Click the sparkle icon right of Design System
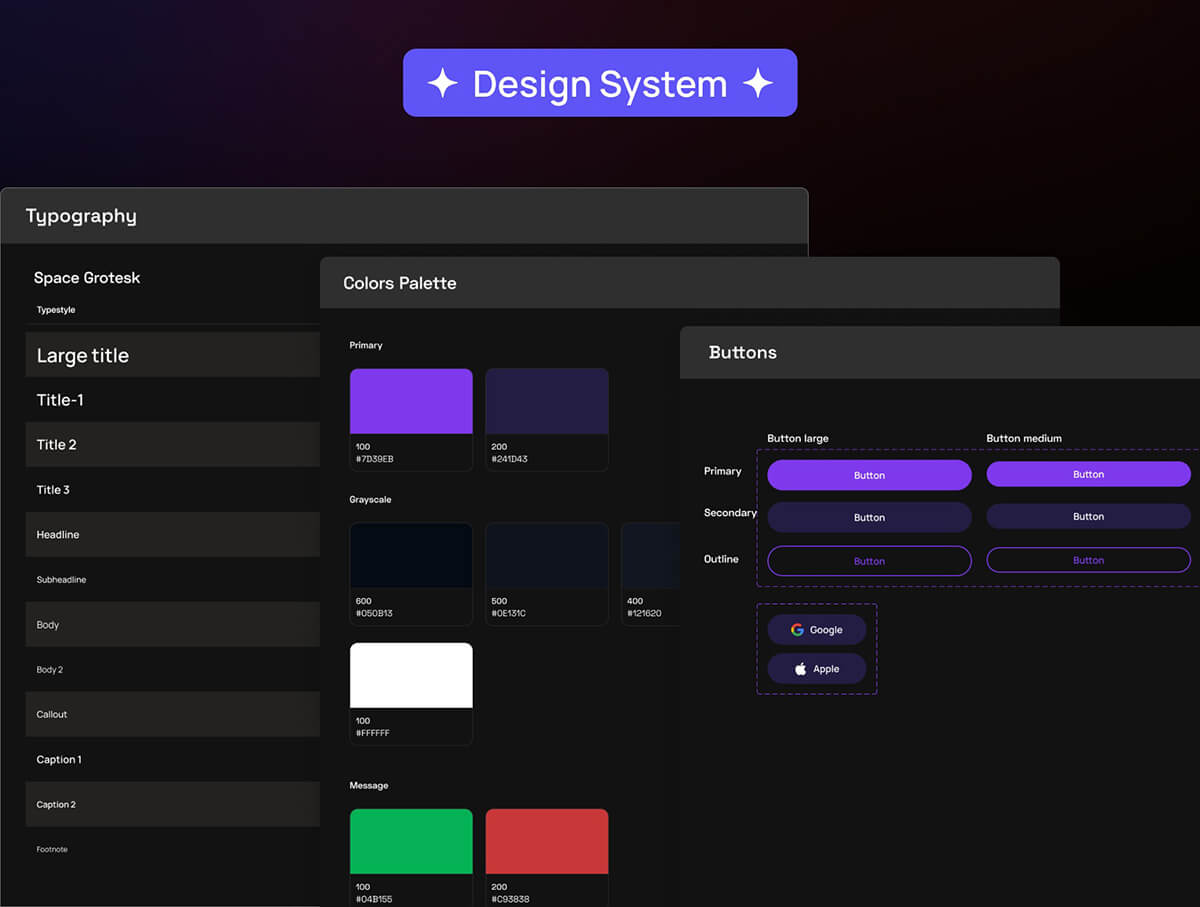Screen dimensions: 1200x907 tap(758, 83)
